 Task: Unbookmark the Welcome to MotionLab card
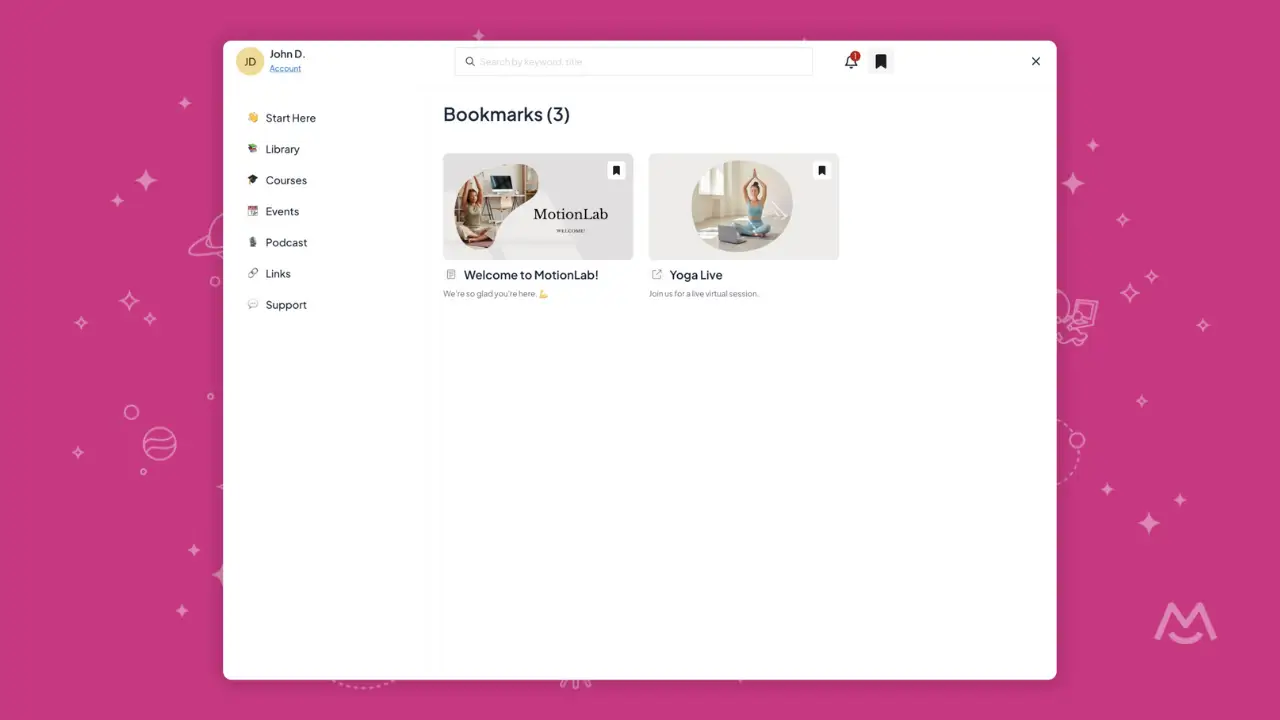(x=616, y=170)
